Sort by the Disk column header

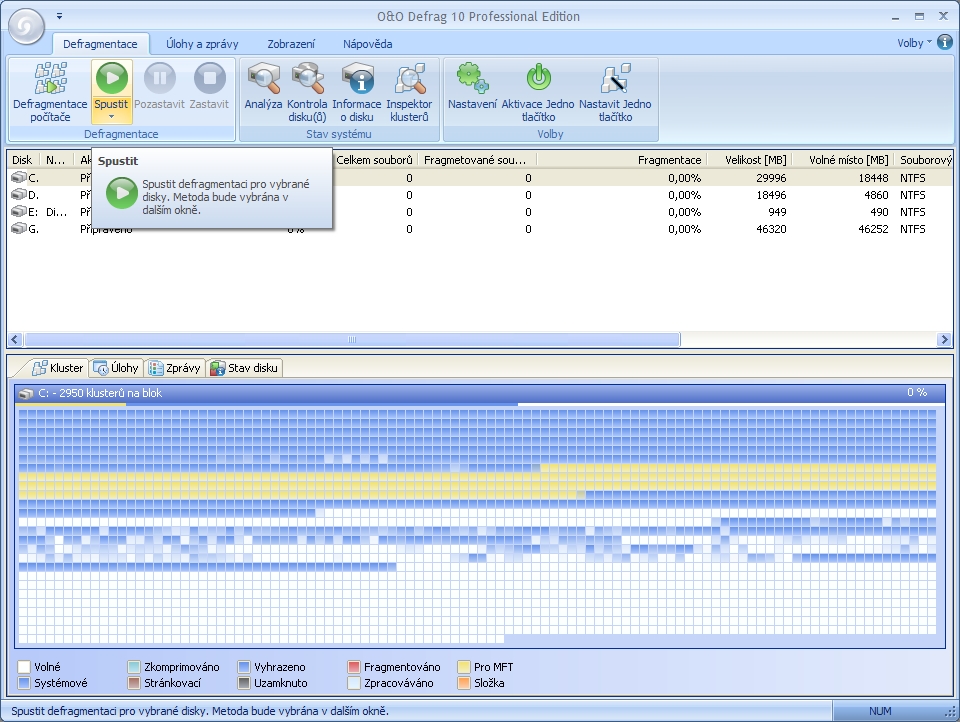[23, 160]
